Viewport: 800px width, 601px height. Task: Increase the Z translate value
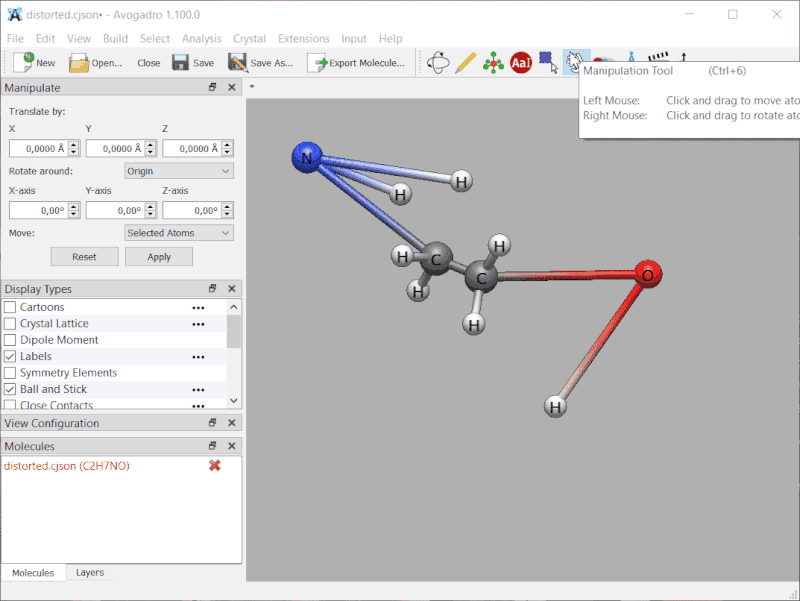(228, 145)
